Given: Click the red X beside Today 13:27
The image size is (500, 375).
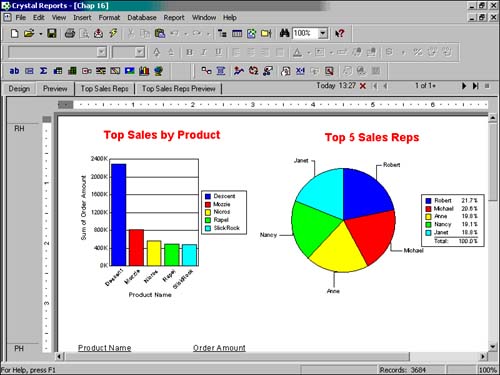Looking at the screenshot, I should point(363,86).
